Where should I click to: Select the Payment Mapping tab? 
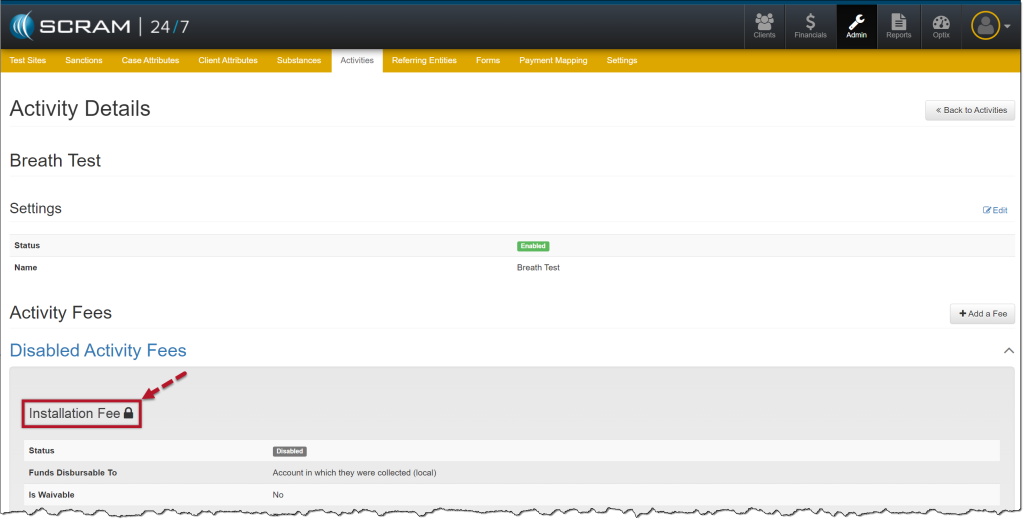(x=553, y=60)
